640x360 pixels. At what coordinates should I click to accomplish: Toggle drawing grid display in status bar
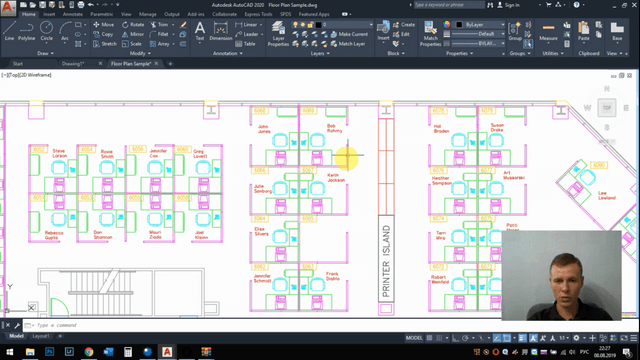point(429,338)
